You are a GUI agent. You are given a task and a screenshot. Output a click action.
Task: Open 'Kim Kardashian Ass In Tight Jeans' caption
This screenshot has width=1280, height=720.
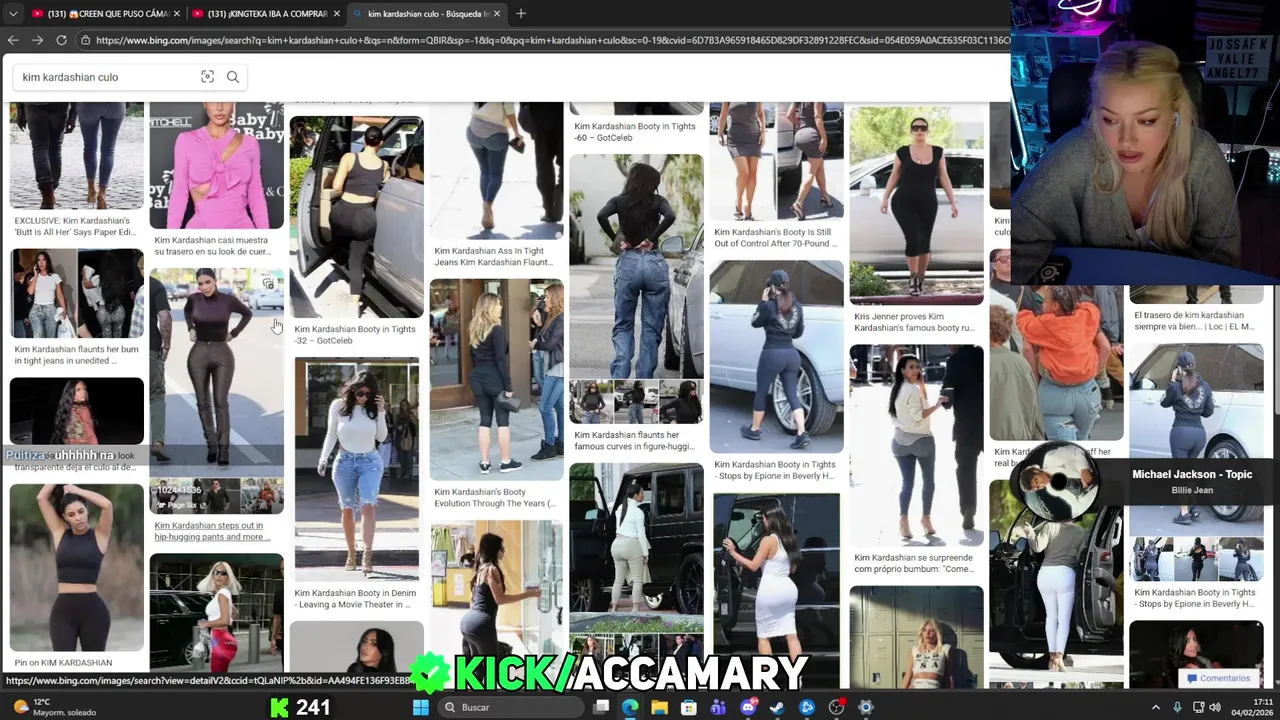[x=494, y=256]
